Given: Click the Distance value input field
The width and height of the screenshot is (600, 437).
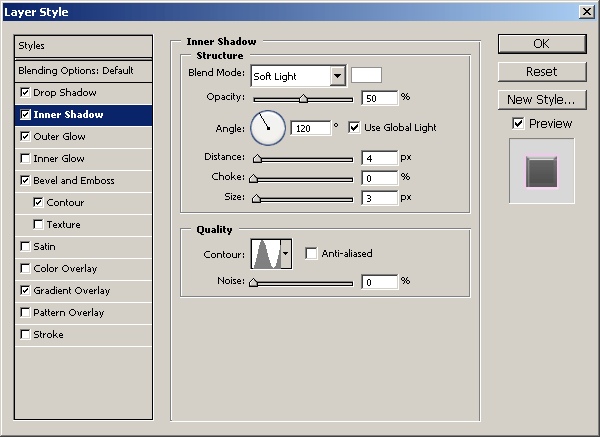Looking at the screenshot, I should point(380,158).
